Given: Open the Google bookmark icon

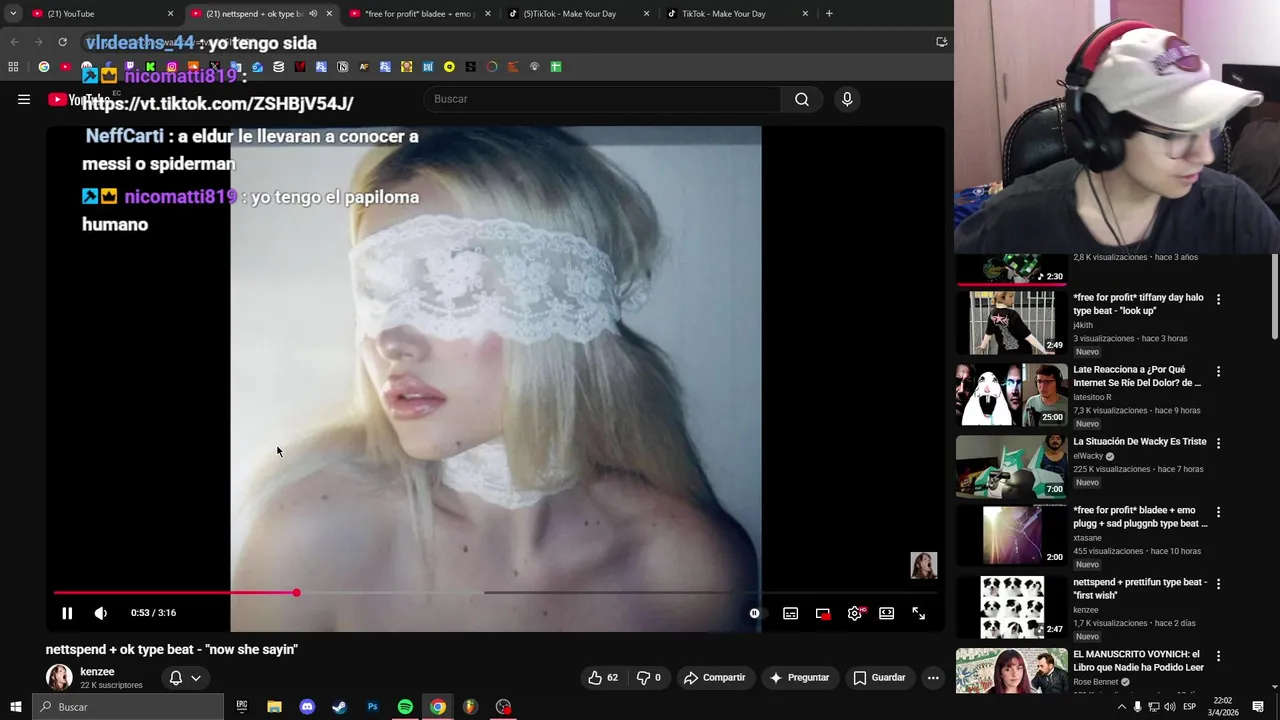Looking at the screenshot, I should [x=44, y=67].
